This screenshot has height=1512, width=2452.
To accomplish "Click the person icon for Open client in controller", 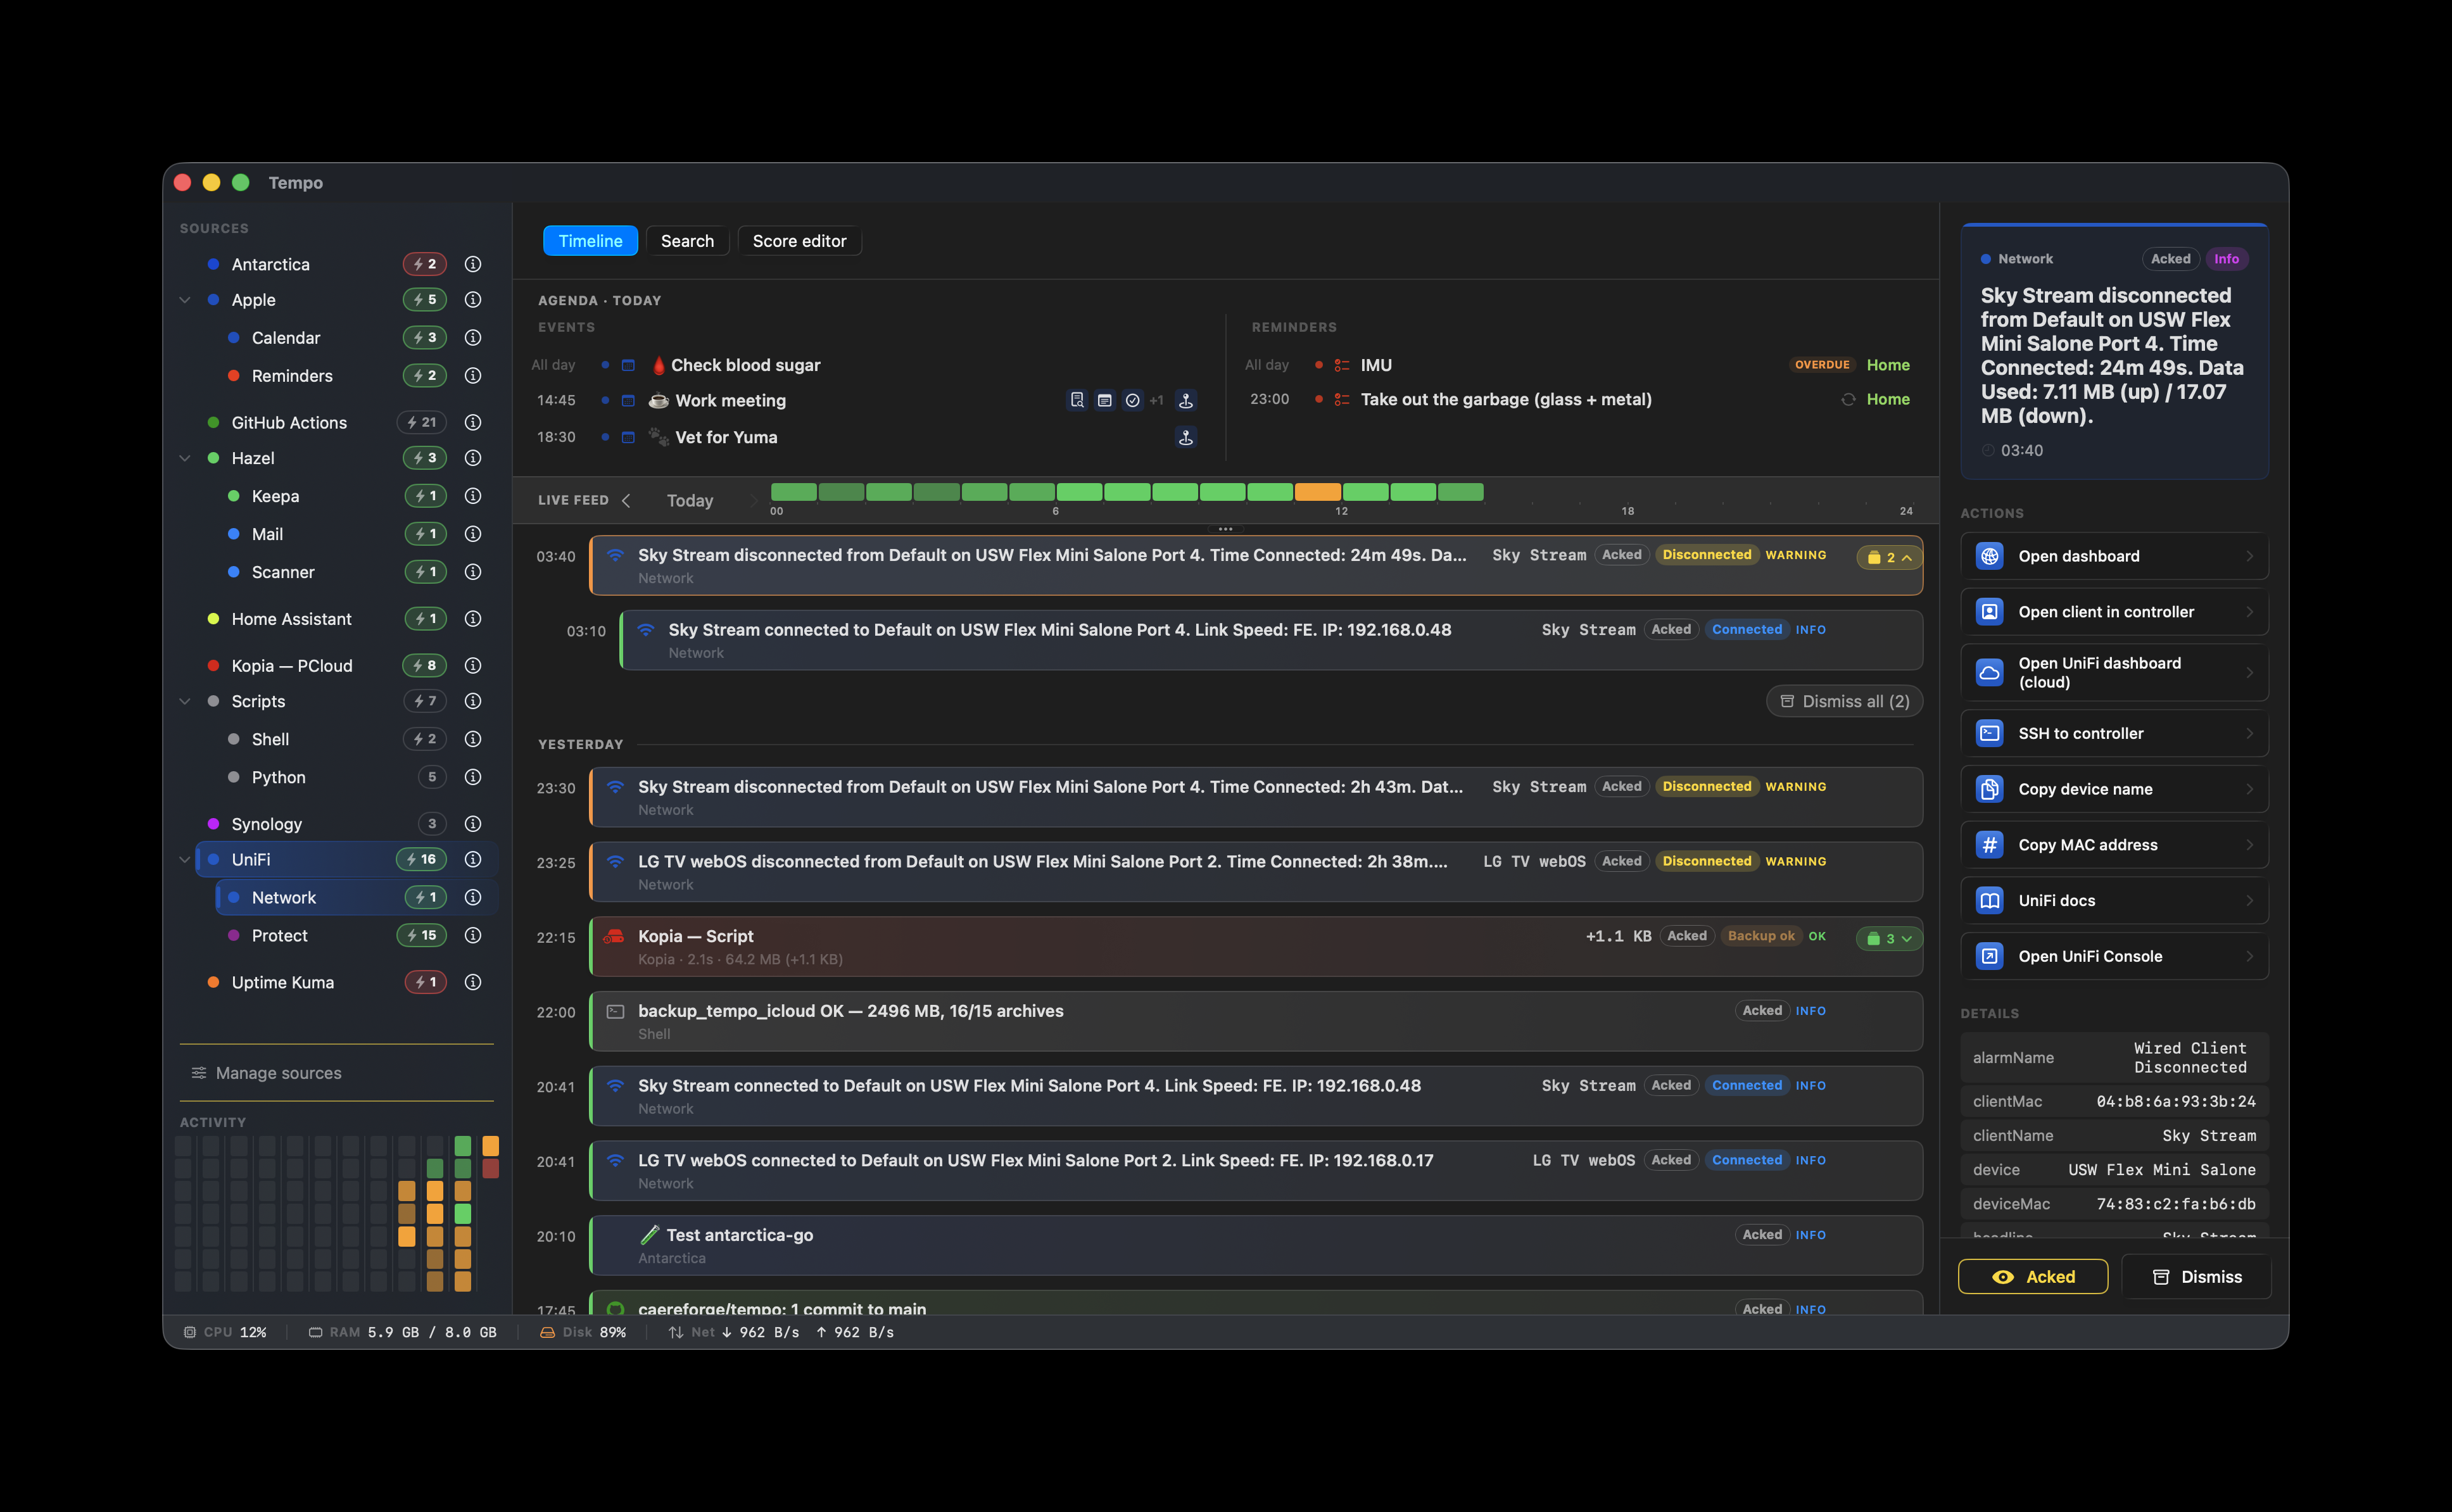I will (1990, 612).
